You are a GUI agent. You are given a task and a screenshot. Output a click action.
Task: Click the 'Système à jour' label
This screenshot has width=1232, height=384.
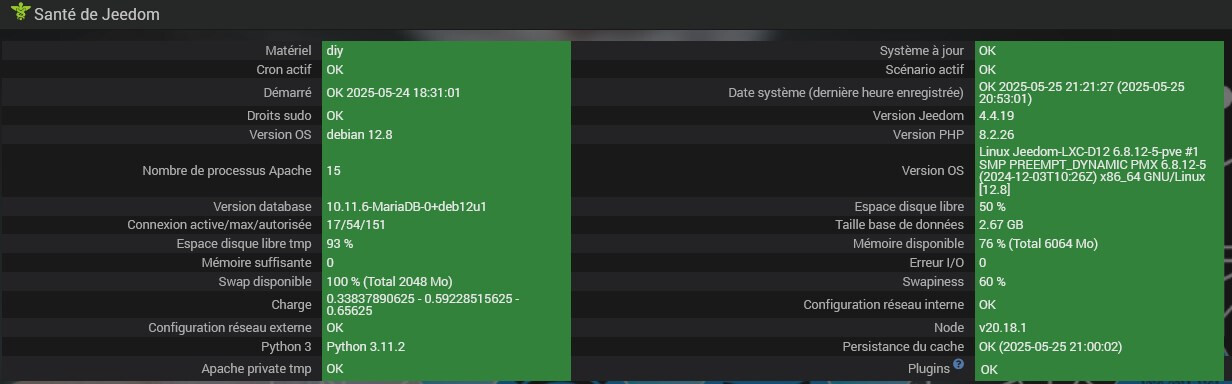(922, 50)
